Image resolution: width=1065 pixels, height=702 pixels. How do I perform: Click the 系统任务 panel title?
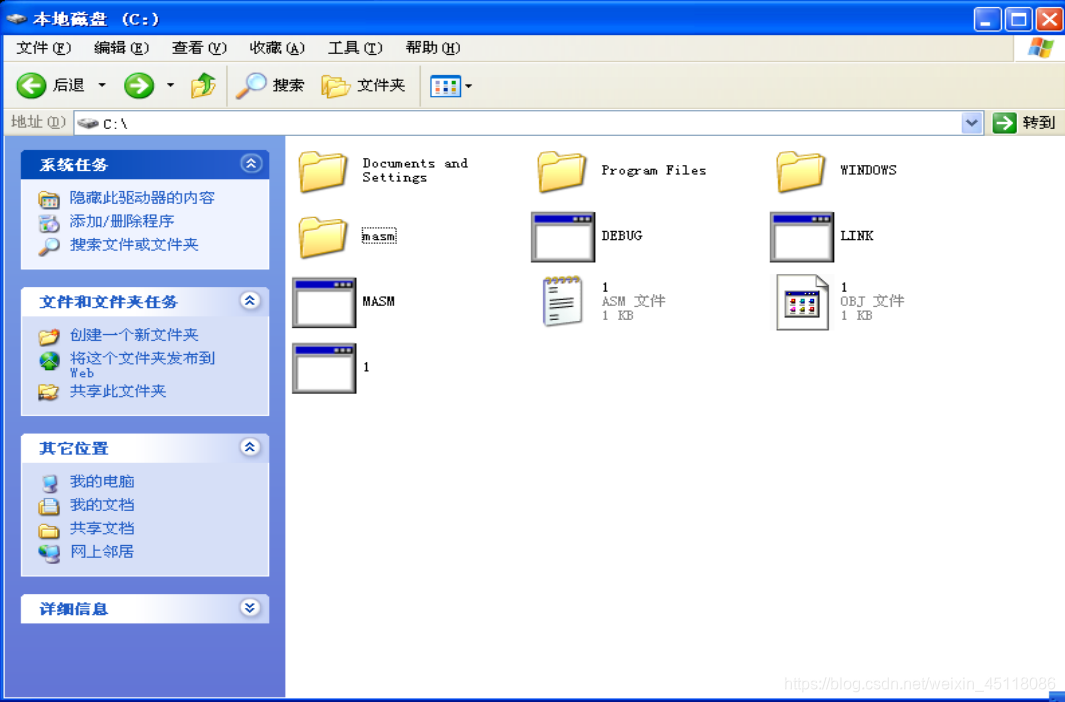pos(73,164)
